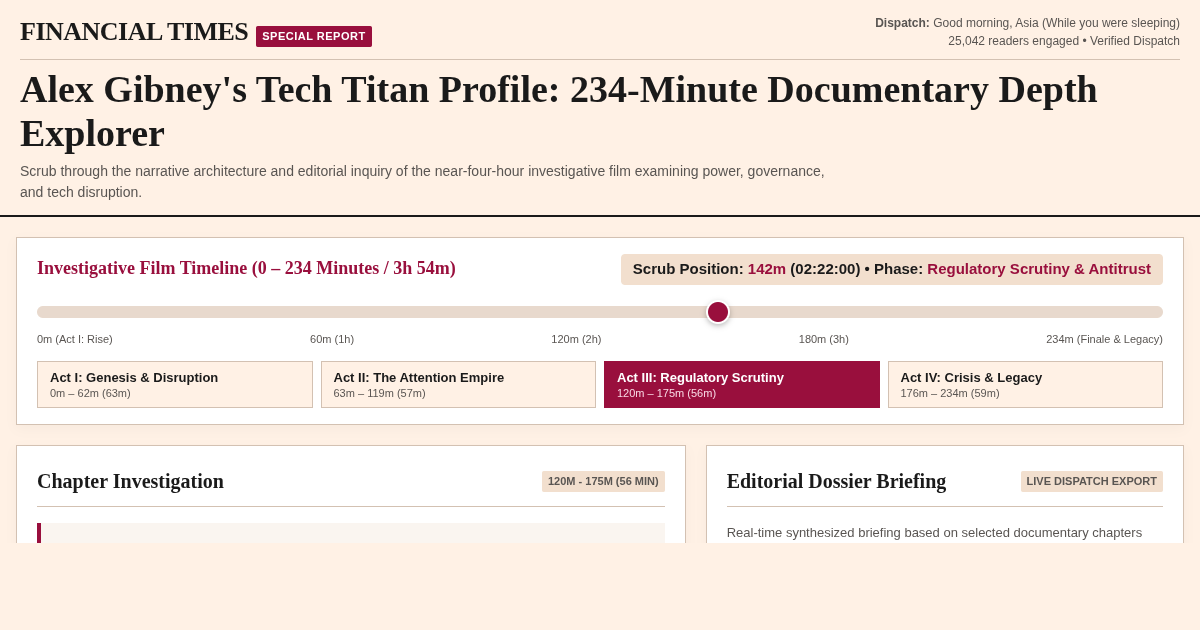
Task: Click the Investigative Film Timeline heading
Action: pos(246,268)
